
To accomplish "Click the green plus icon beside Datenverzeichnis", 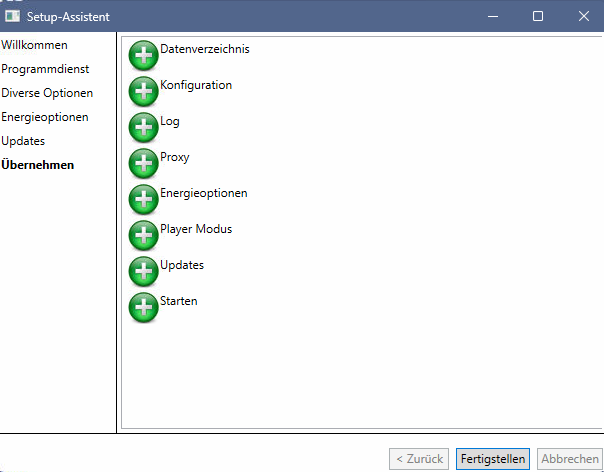I will coord(143,55).
